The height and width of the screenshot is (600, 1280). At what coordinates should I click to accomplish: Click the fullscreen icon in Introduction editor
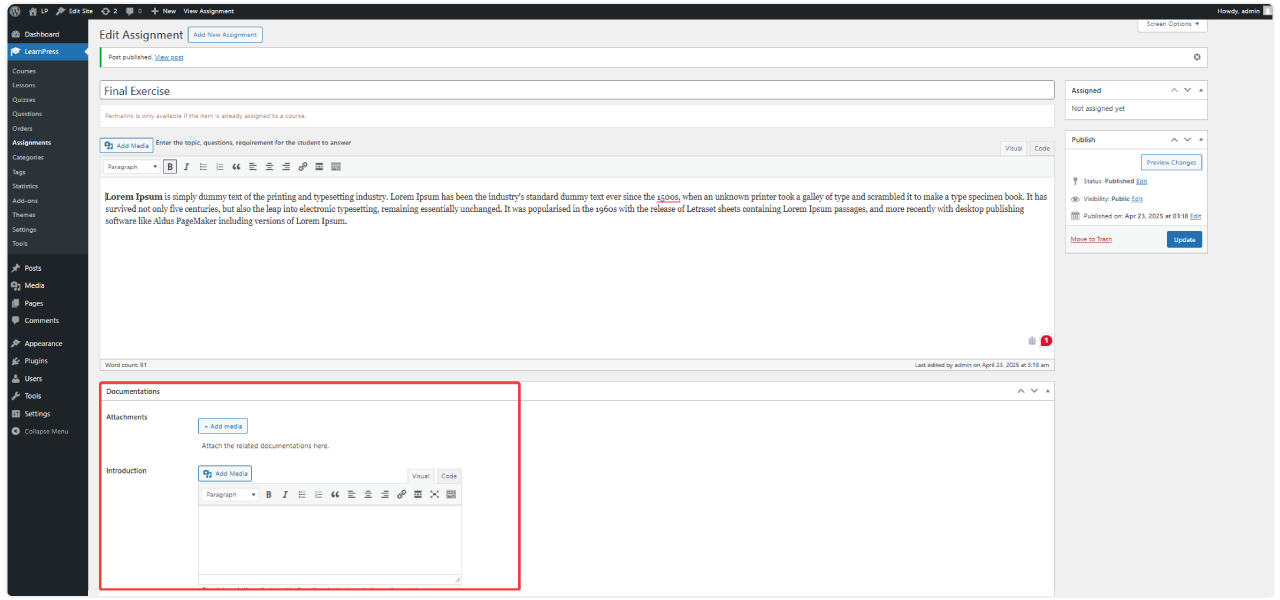pos(434,495)
